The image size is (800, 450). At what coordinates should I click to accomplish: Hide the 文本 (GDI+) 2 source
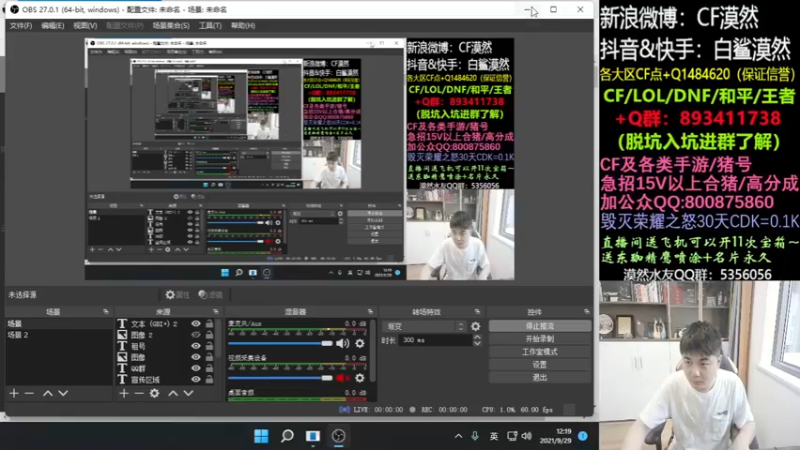point(196,323)
